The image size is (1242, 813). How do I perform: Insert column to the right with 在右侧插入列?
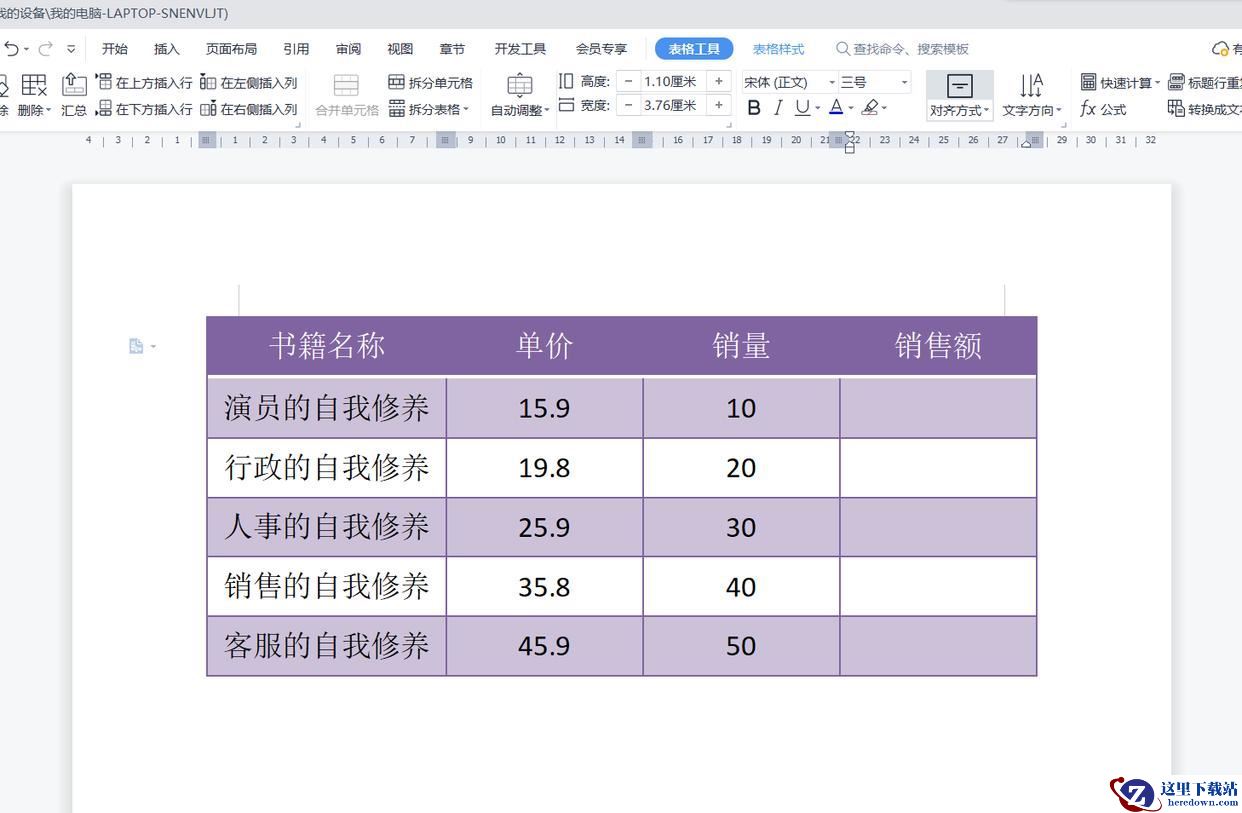click(249, 109)
